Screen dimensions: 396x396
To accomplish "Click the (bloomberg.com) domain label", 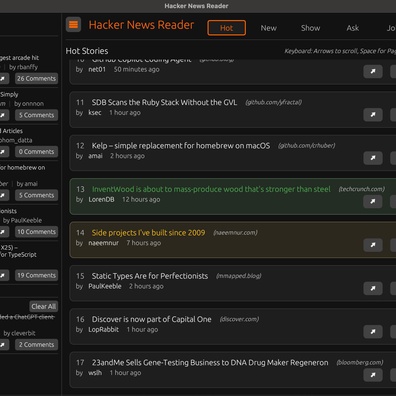I will pos(360,363).
